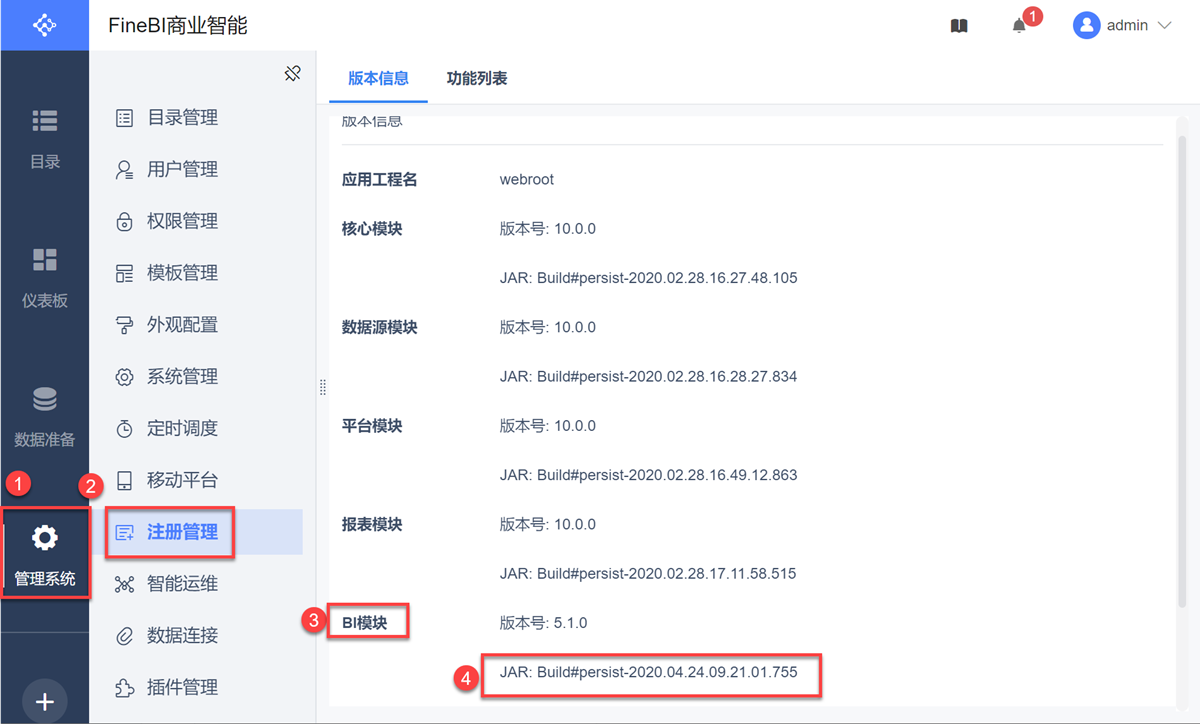Click the vertical scrollbar of version panel
The width and height of the screenshot is (1200, 724).
point(1181,370)
